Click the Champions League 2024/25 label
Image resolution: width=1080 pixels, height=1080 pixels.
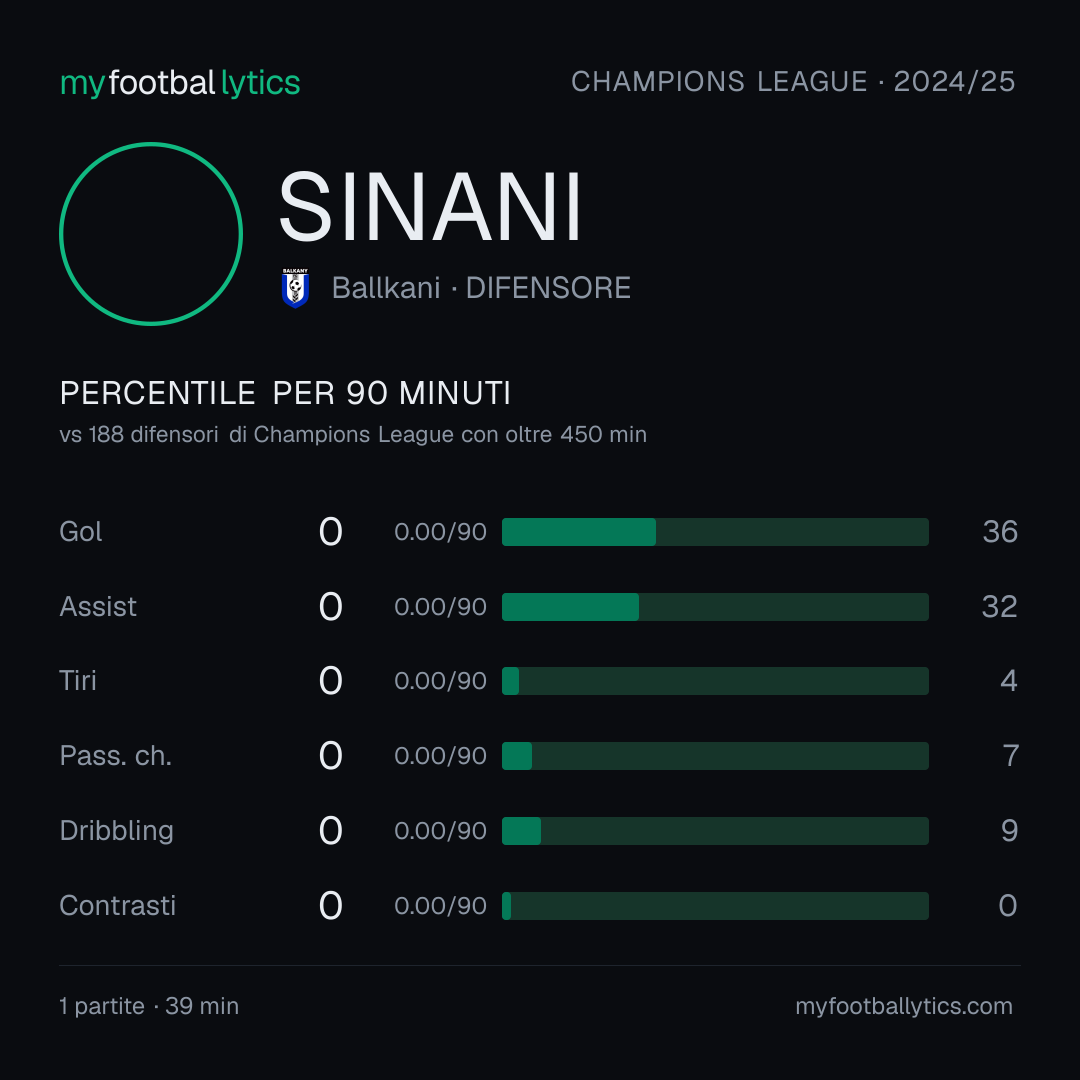point(793,82)
